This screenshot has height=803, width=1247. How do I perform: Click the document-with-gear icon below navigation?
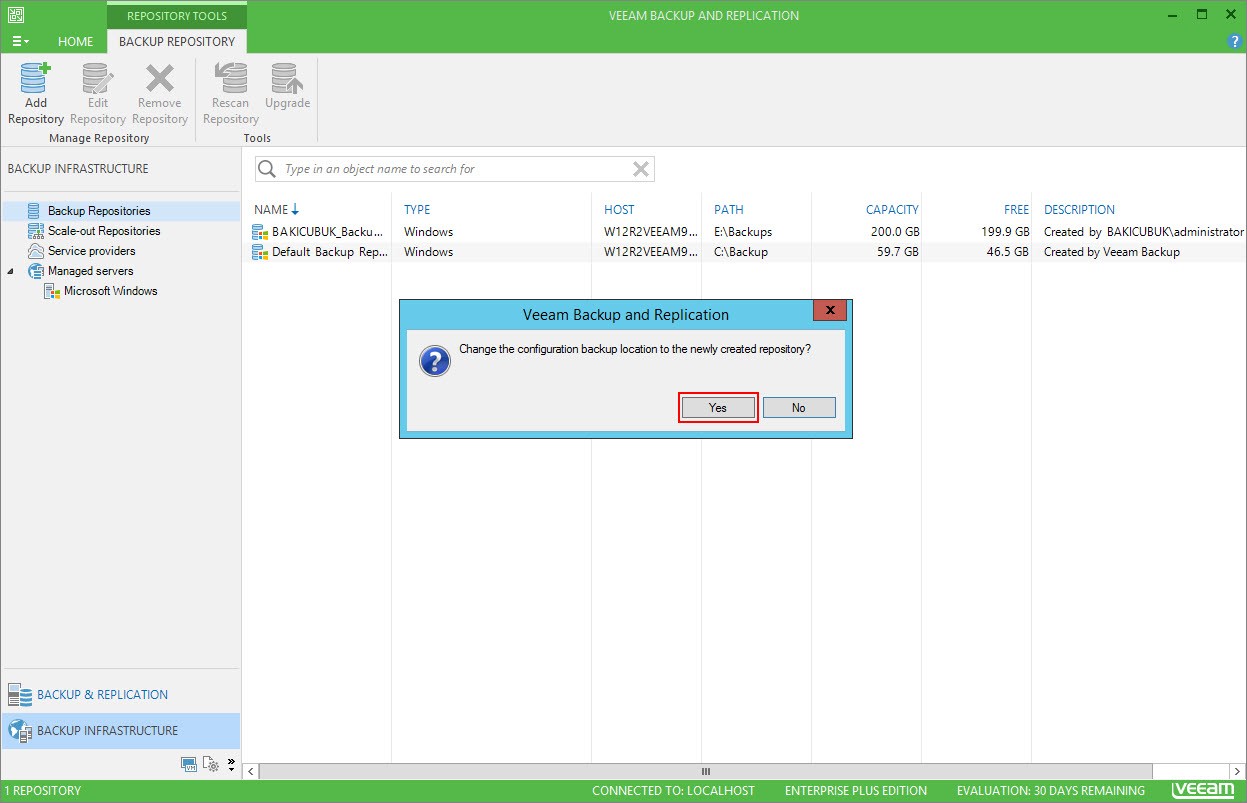click(211, 765)
